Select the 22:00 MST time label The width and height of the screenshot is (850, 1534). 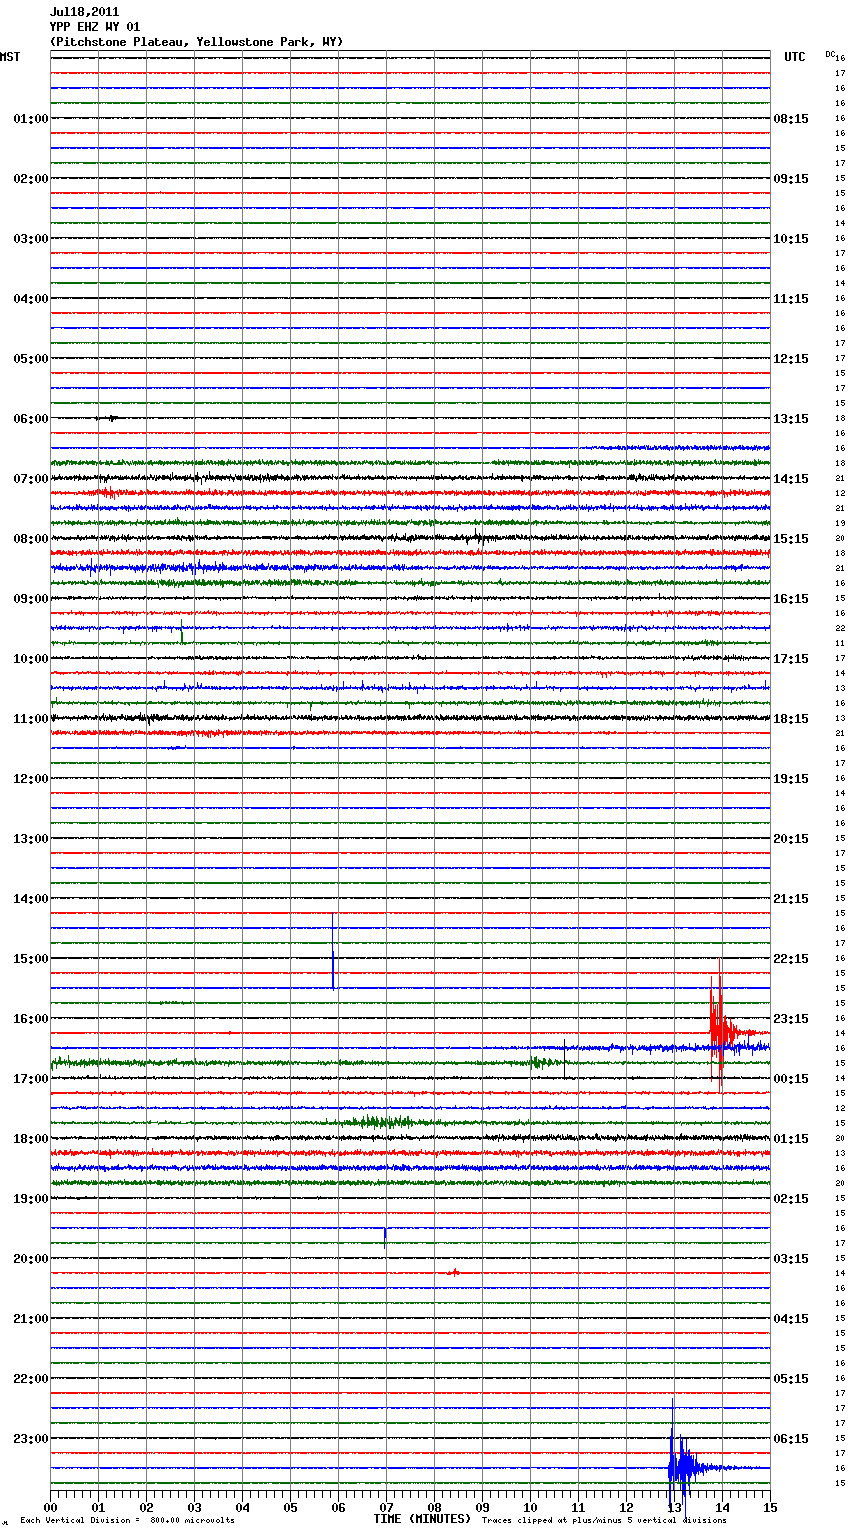point(30,1379)
